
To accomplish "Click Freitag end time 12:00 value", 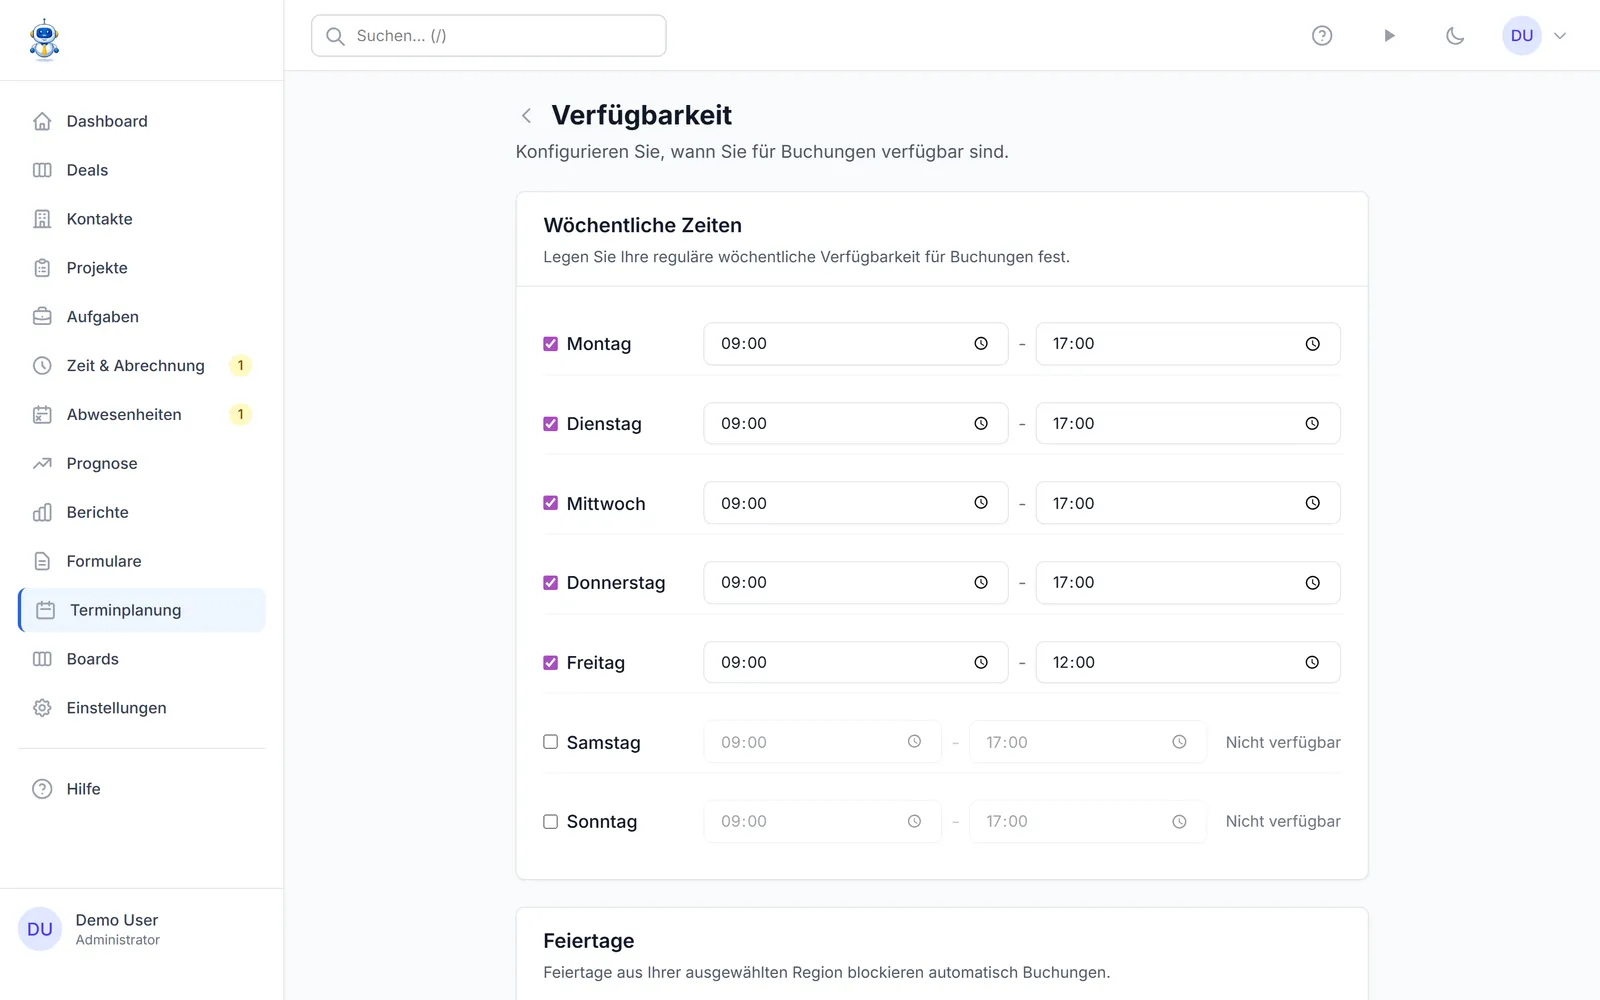I will (x=1074, y=663).
